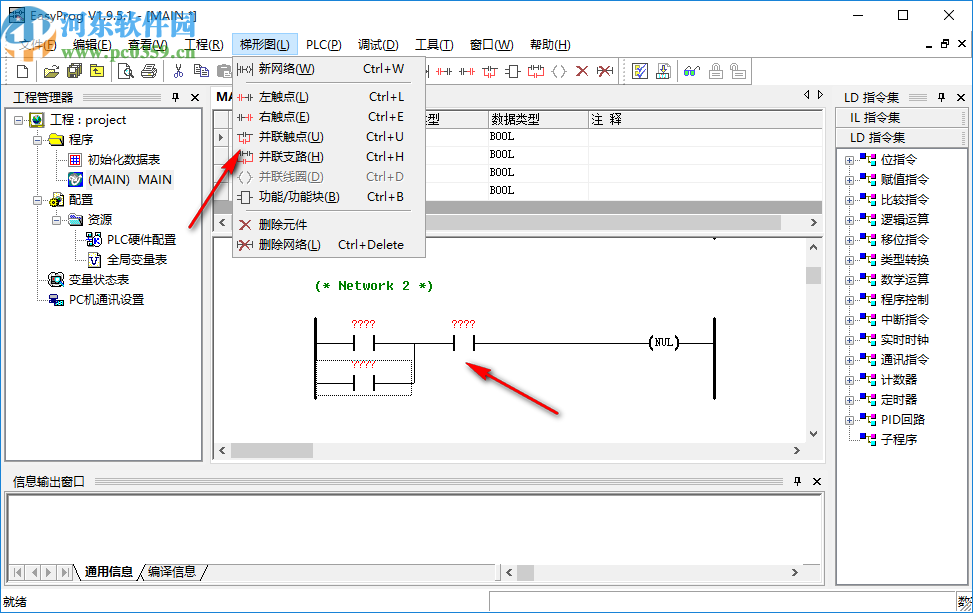Select (MAIN) MAIN program in tree

[x=129, y=180]
